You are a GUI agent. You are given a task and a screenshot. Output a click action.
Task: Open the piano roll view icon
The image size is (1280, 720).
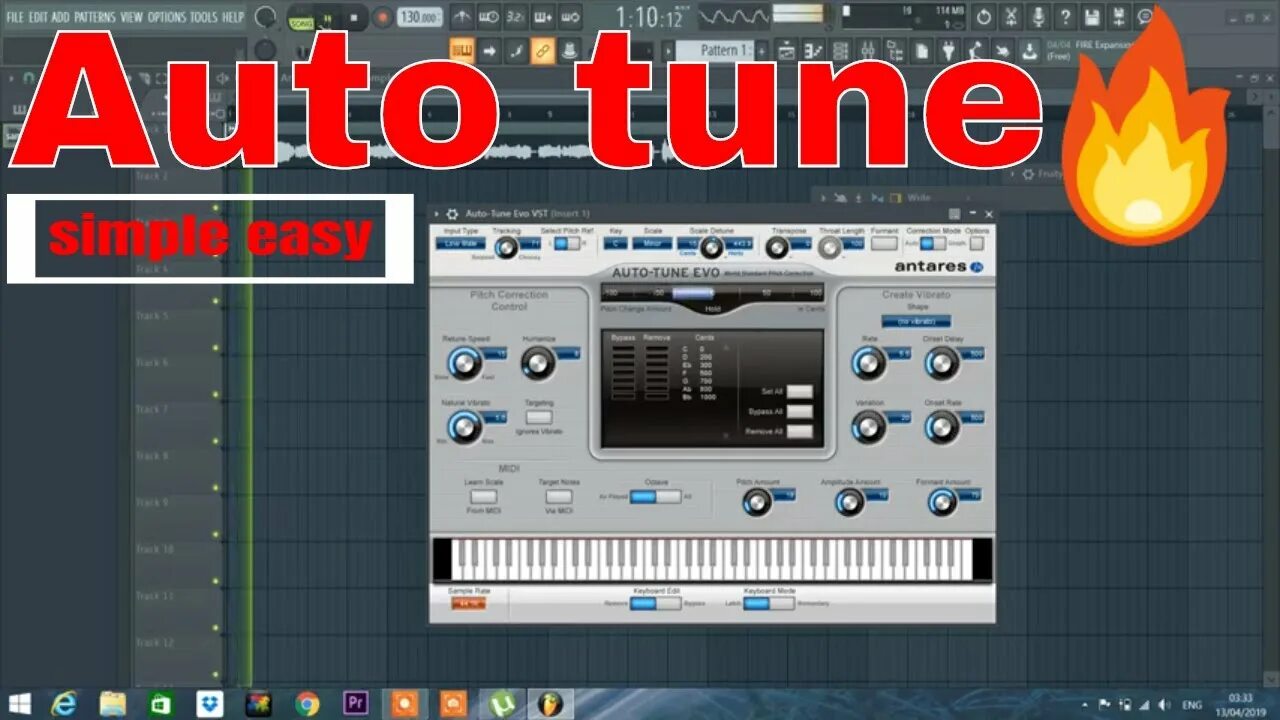815,50
